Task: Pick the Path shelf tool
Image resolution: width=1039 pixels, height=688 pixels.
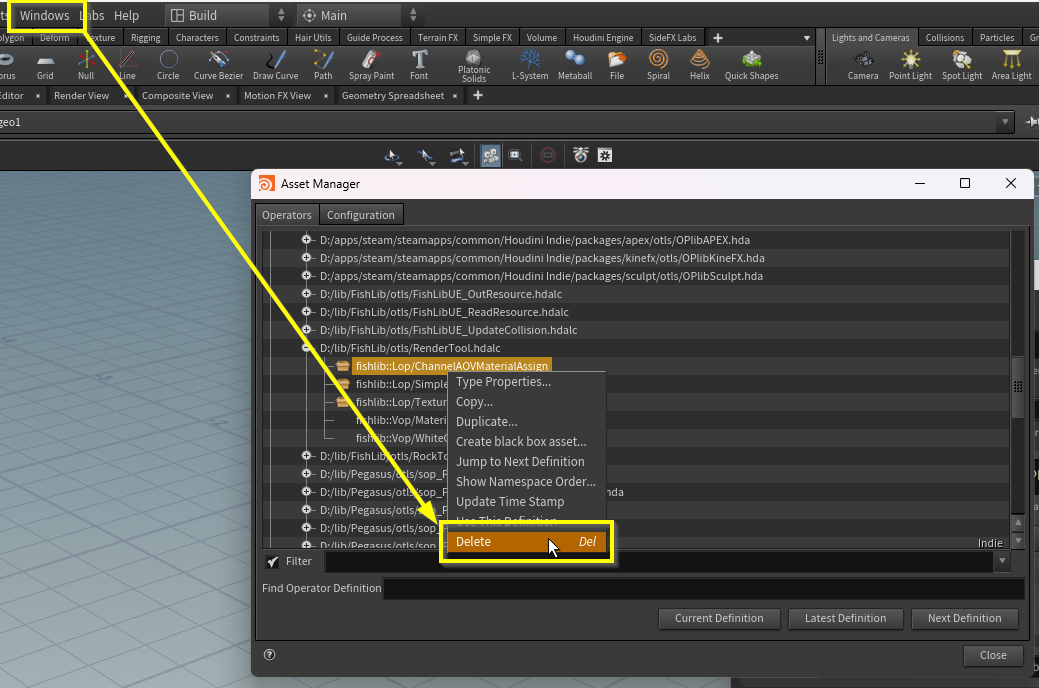Action: 323,65
